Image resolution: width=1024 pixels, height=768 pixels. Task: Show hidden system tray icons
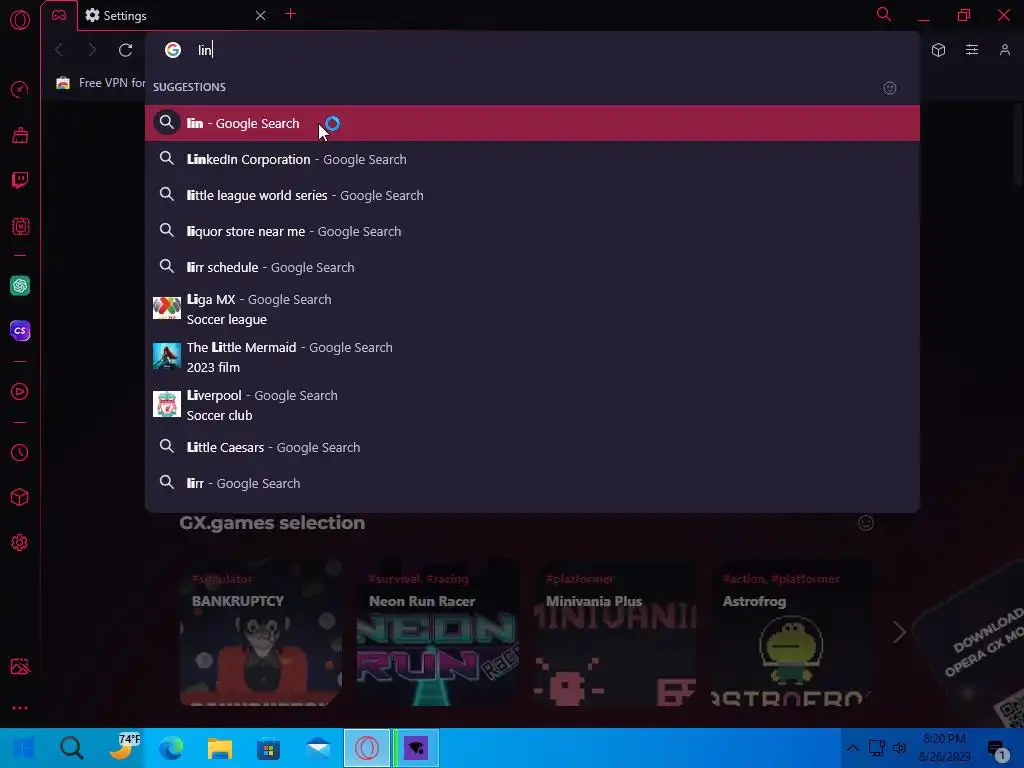click(x=853, y=748)
